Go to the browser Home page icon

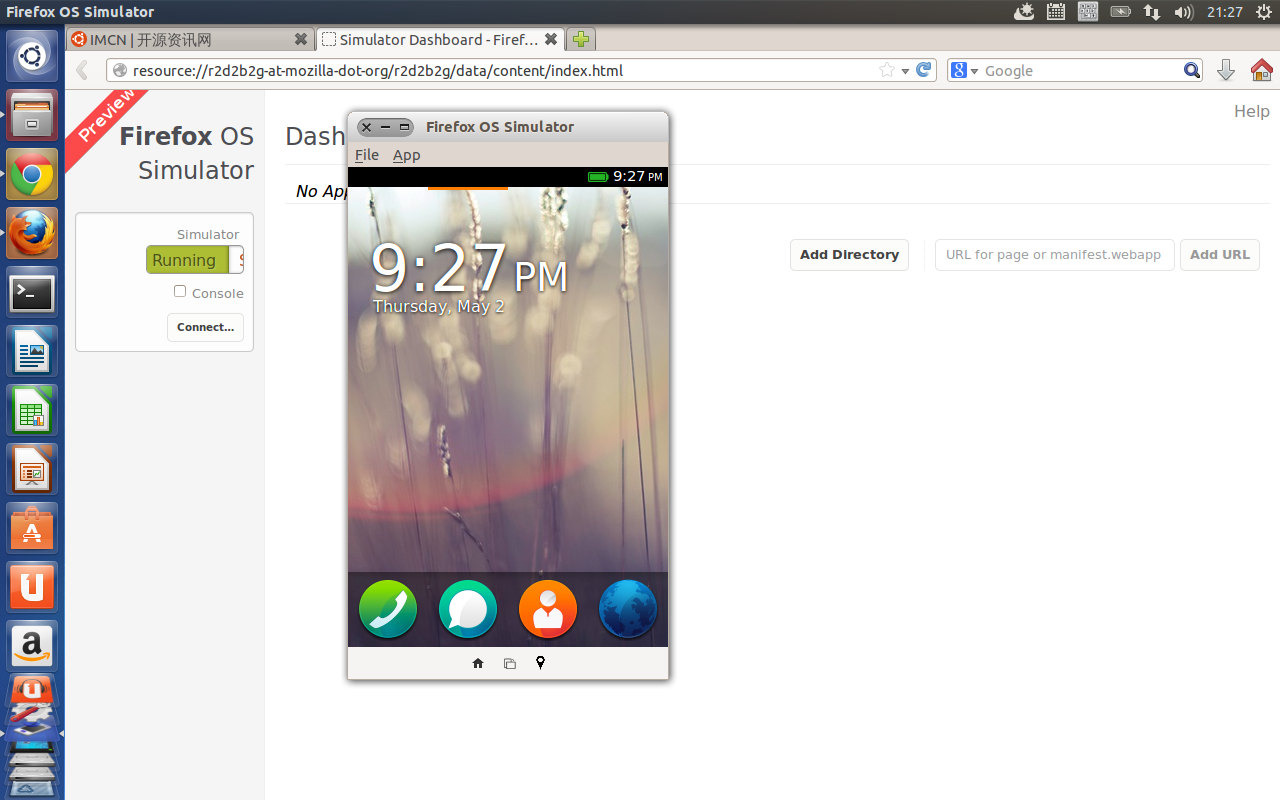point(1261,70)
